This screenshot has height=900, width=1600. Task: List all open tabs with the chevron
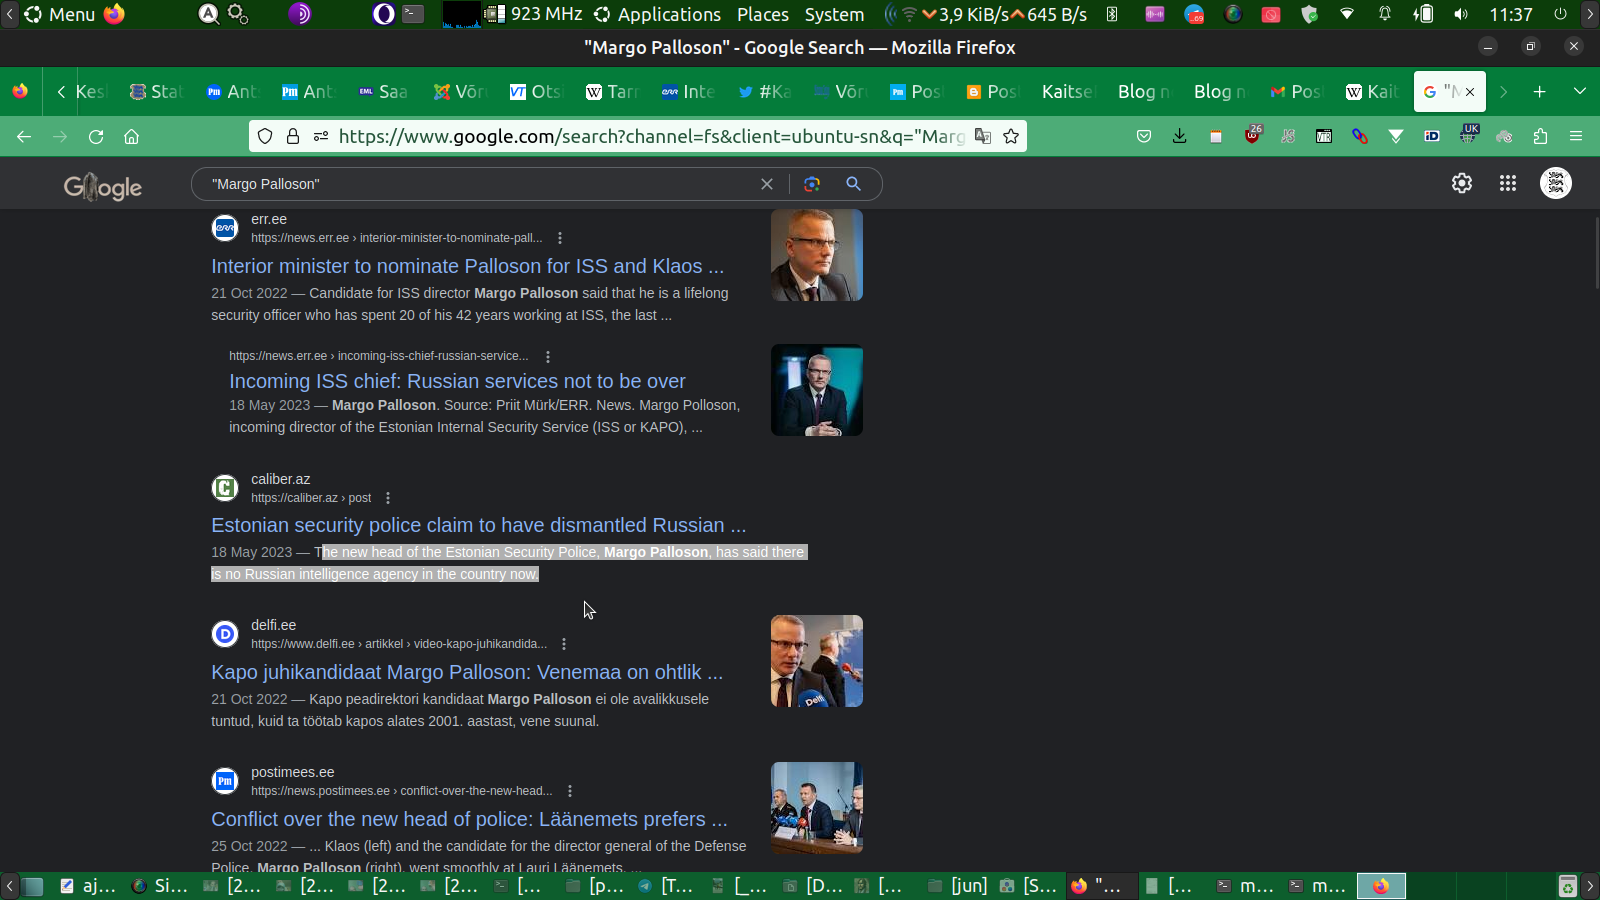[1580, 91]
